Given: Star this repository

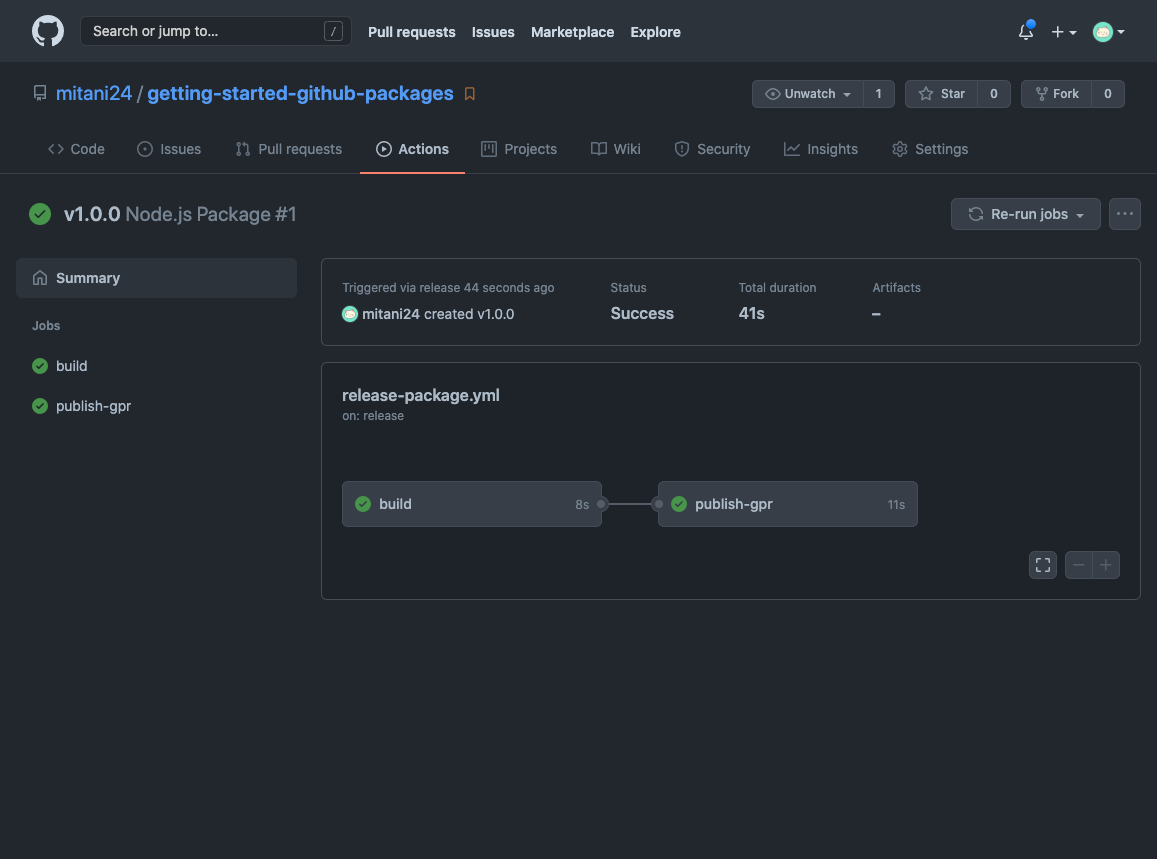Looking at the screenshot, I should [942, 94].
